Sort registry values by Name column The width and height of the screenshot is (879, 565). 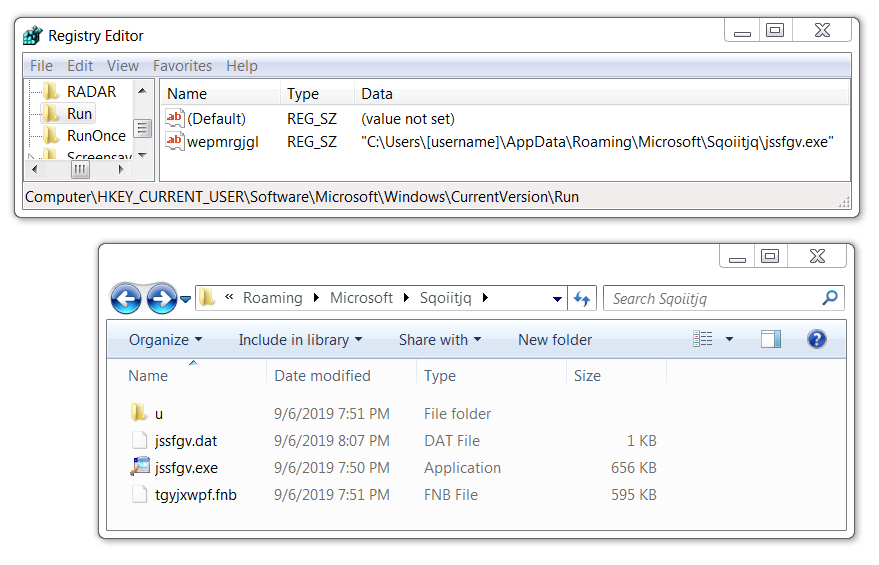[x=220, y=94]
